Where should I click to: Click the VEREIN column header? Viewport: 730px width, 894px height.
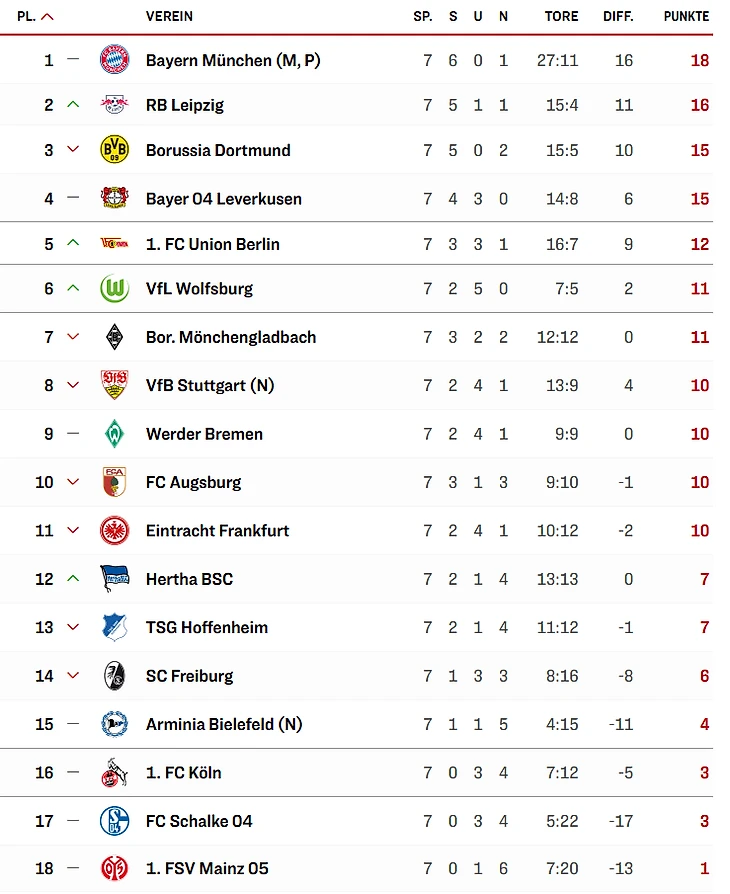(169, 16)
